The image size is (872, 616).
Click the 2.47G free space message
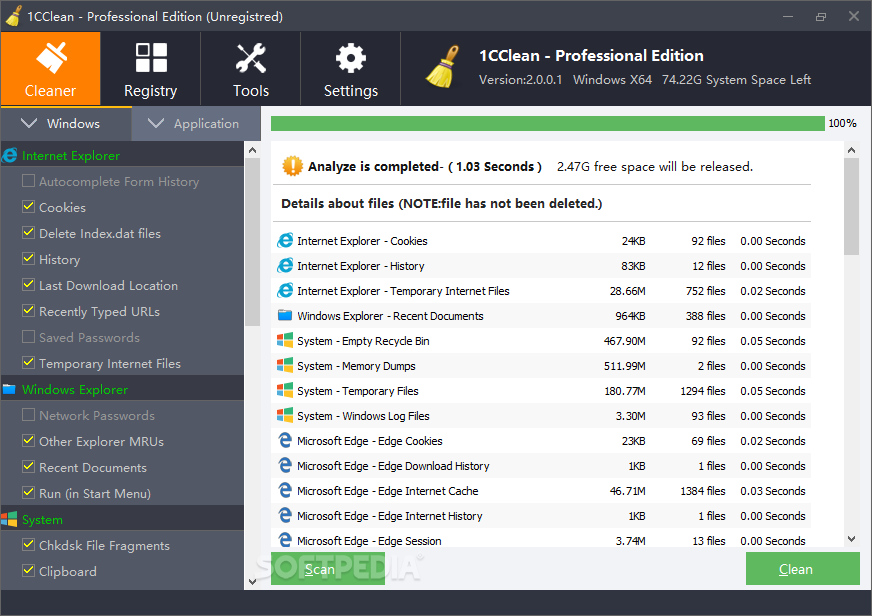(655, 166)
